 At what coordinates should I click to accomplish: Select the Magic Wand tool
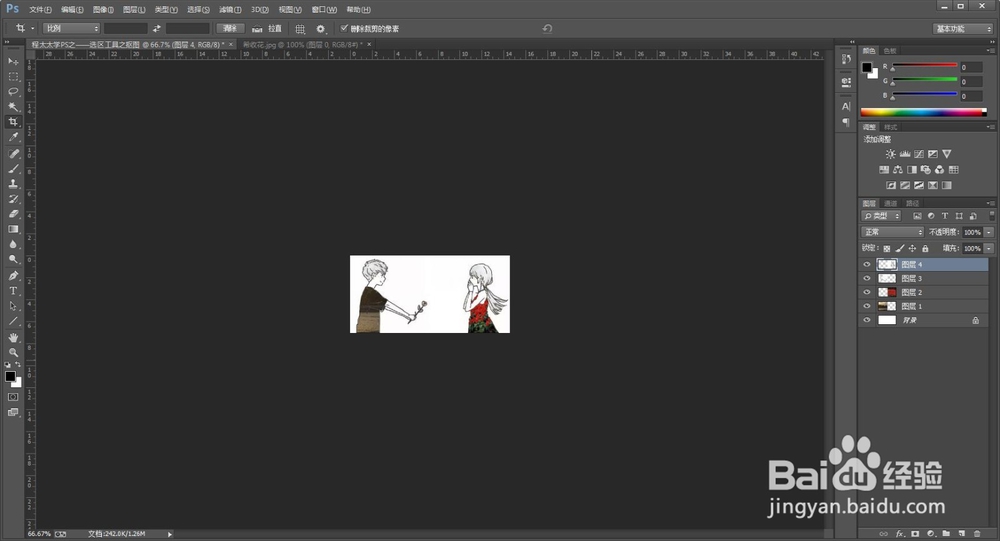[13, 107]
